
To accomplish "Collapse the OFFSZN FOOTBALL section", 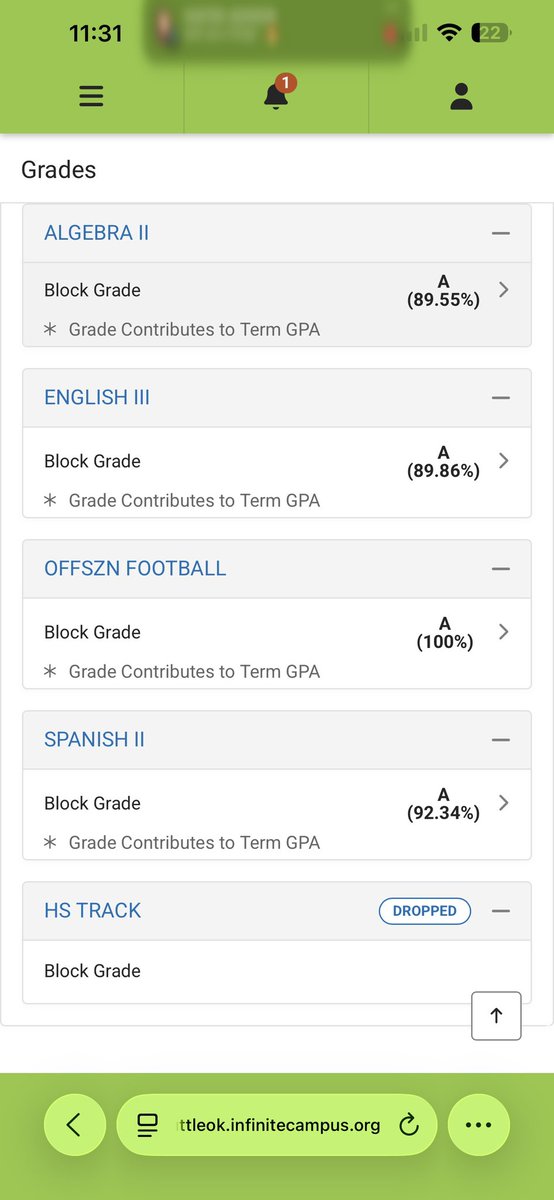I will pyautogui.click(x=501, y=569).
